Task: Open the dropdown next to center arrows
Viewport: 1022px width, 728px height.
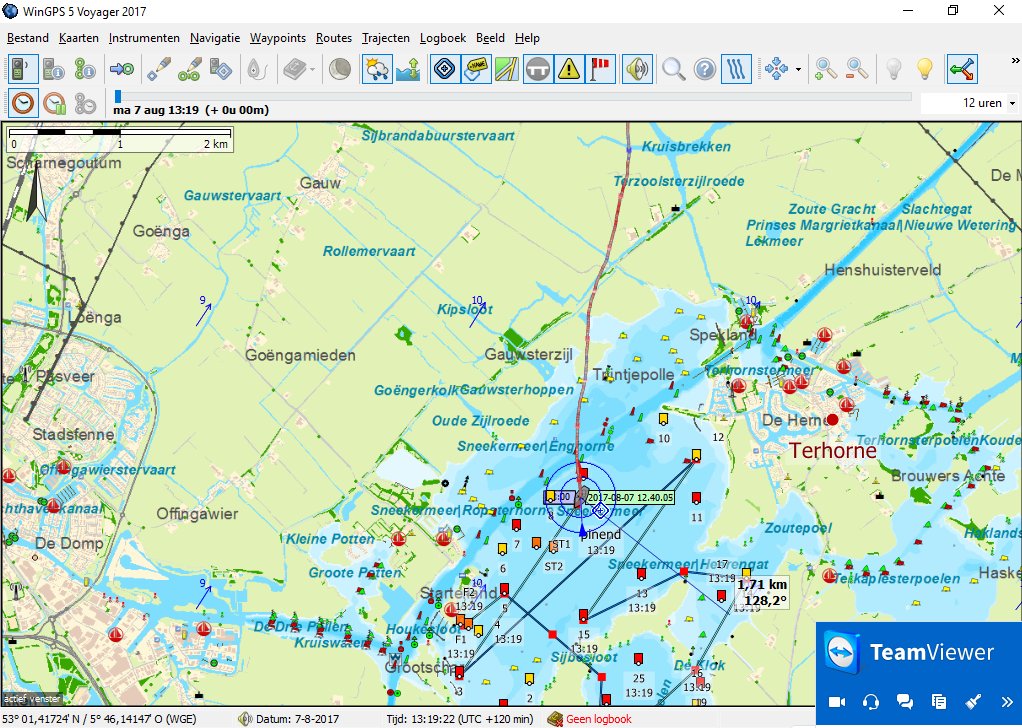Action: (x=798, y=70)
